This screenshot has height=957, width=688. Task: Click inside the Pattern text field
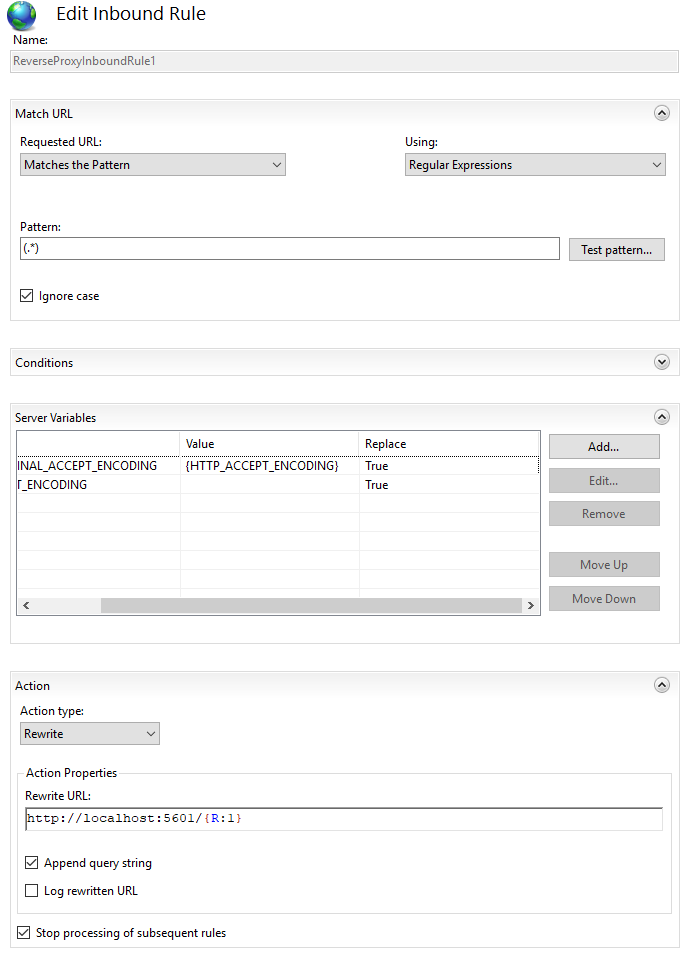290,249
